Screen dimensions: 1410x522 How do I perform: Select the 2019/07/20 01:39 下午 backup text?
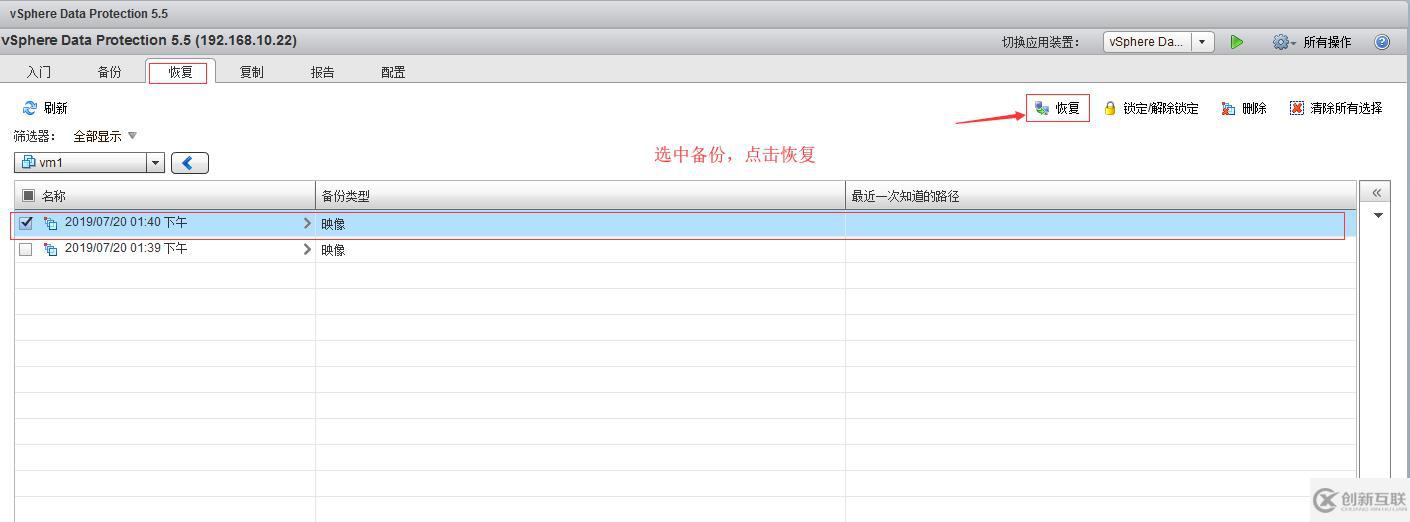pyautogui.click(x=126, y=248)
